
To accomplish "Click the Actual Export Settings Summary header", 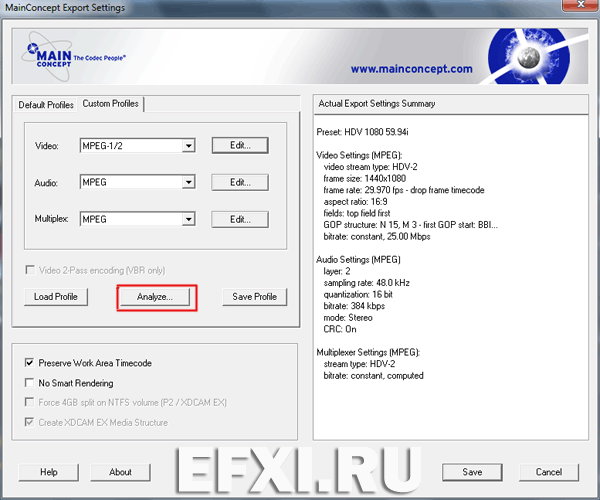I will (x=451, y=104).
